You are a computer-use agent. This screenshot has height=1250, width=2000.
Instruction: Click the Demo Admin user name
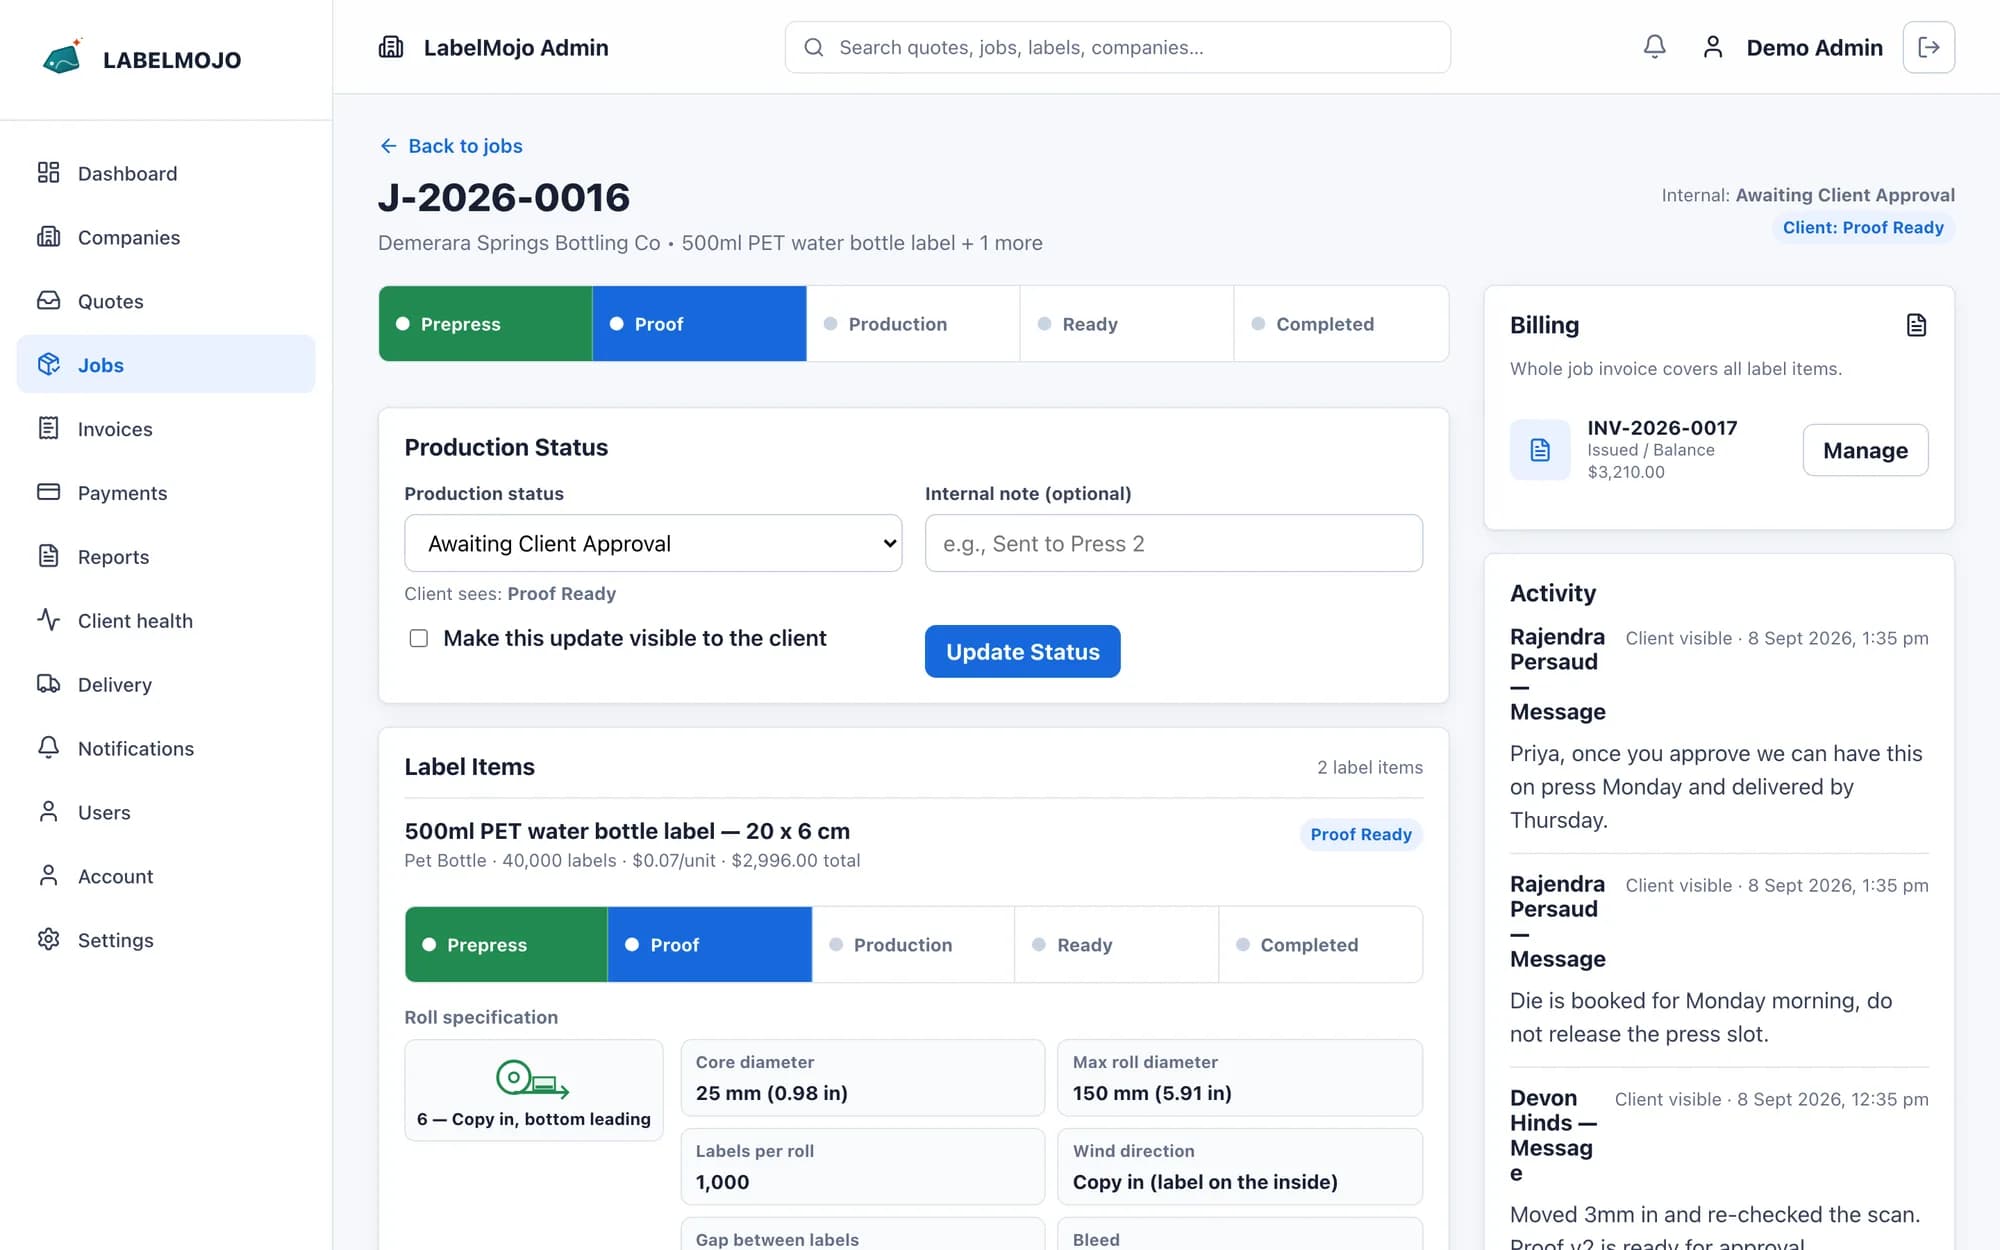(x=1814, y=47)
